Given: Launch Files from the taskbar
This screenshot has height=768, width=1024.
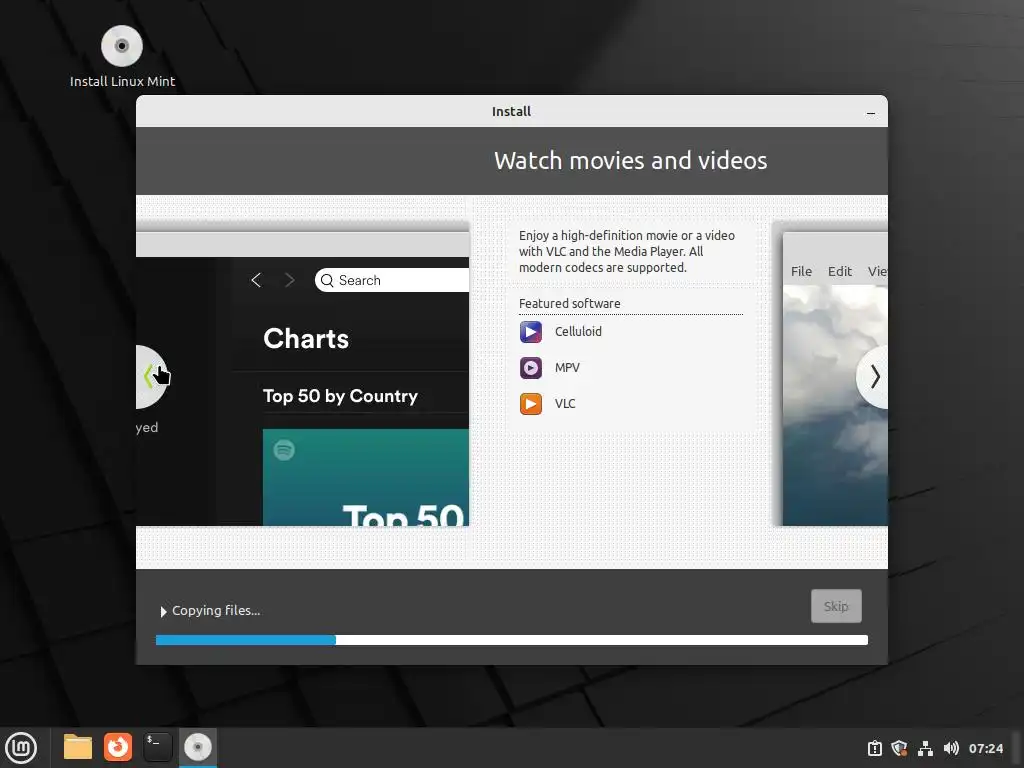Looking at the screenshot, I should tap(78, 747).
